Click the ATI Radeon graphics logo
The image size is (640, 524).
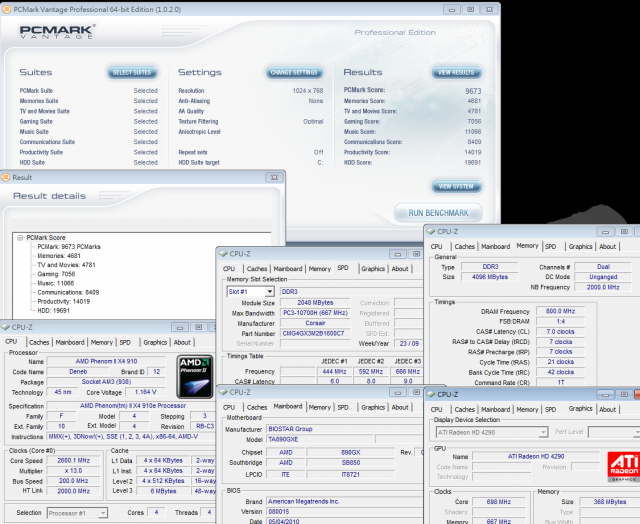click(x=624, y=465)
